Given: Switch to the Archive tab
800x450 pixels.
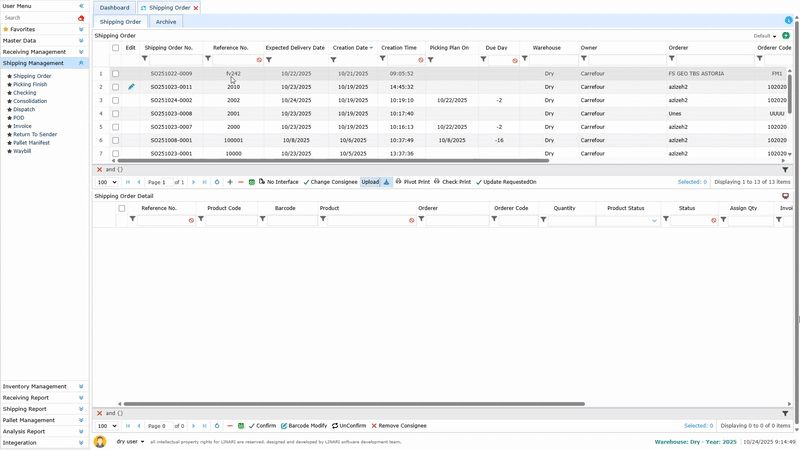Looking at the screenshot, I should pos(166,21).
